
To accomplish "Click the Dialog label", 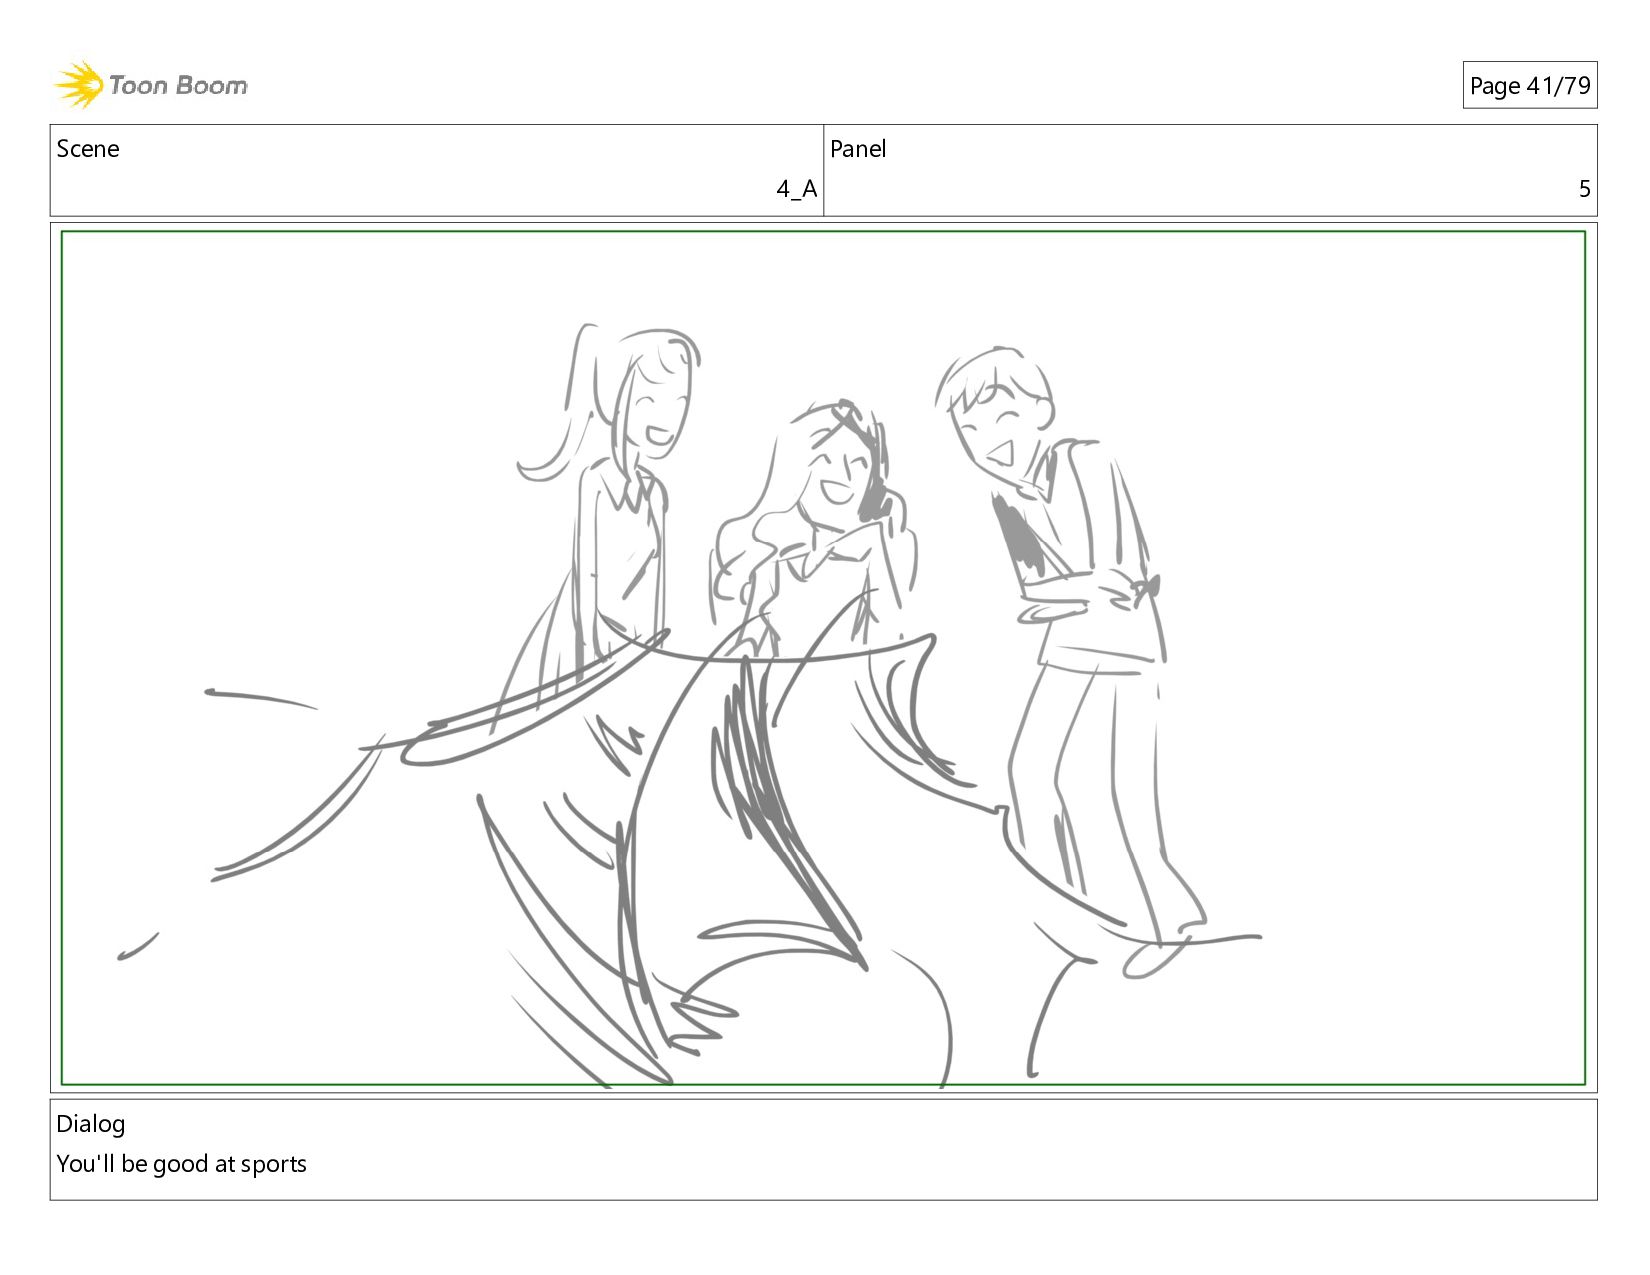I will [91, 1124].
